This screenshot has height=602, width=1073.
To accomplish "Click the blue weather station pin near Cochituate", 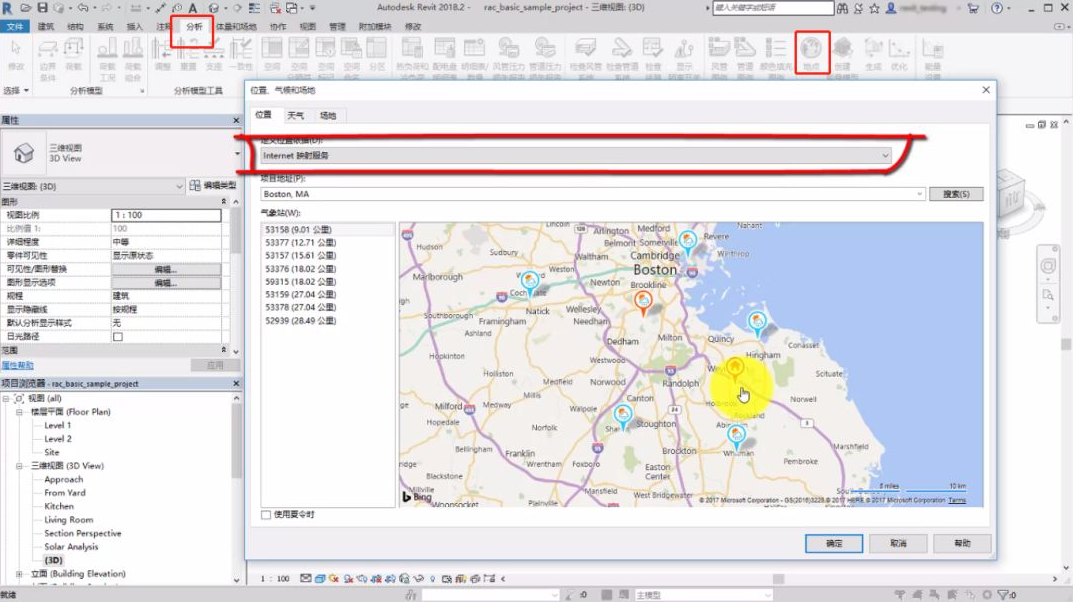I will (x=531, y=282).
